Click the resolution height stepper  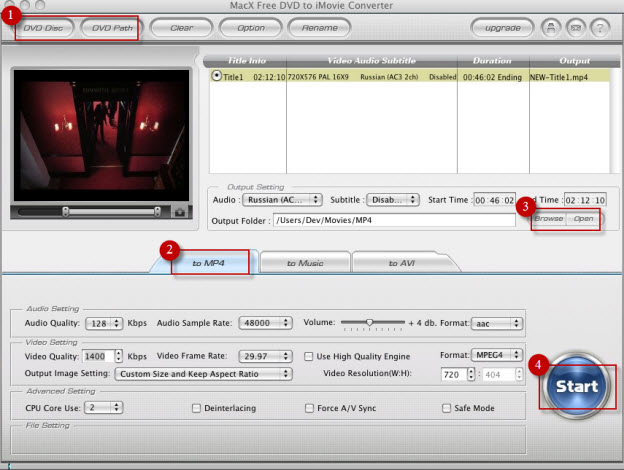519,374
